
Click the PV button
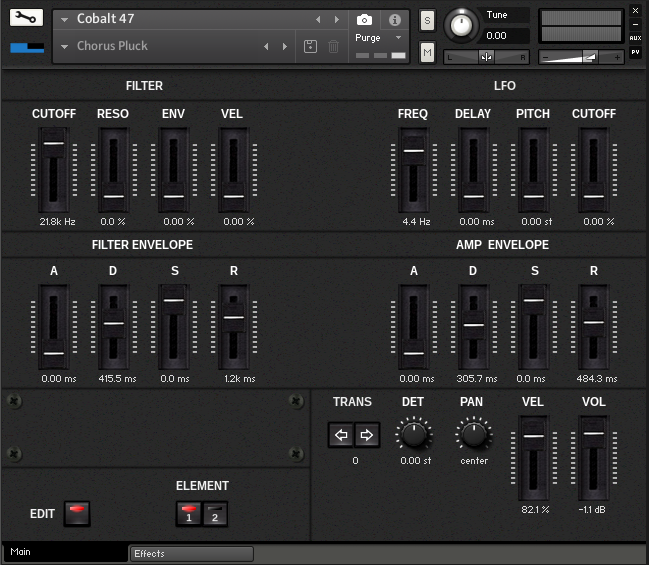point(635,52)
